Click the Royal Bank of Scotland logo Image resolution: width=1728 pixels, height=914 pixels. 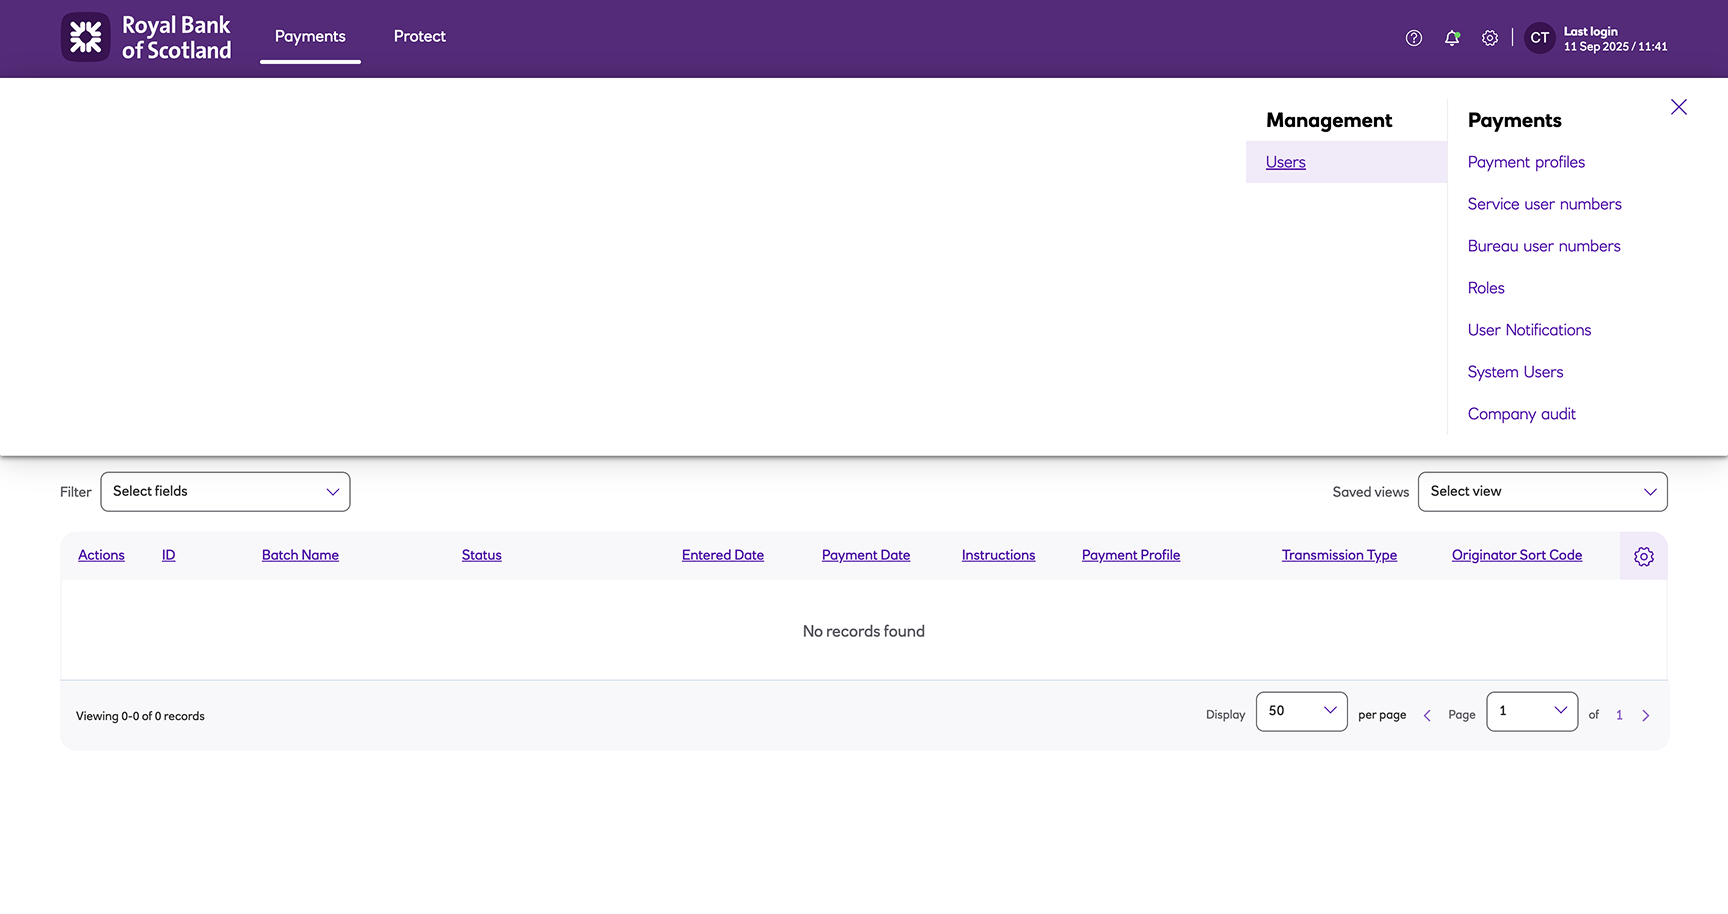(x=146, y=37)
